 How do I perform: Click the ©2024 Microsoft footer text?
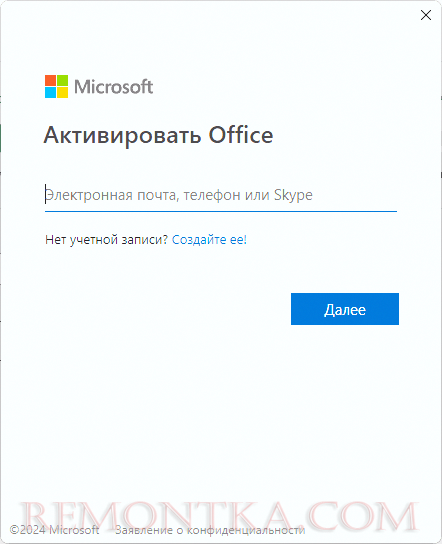pyautogui.click(x=54, y=530)
